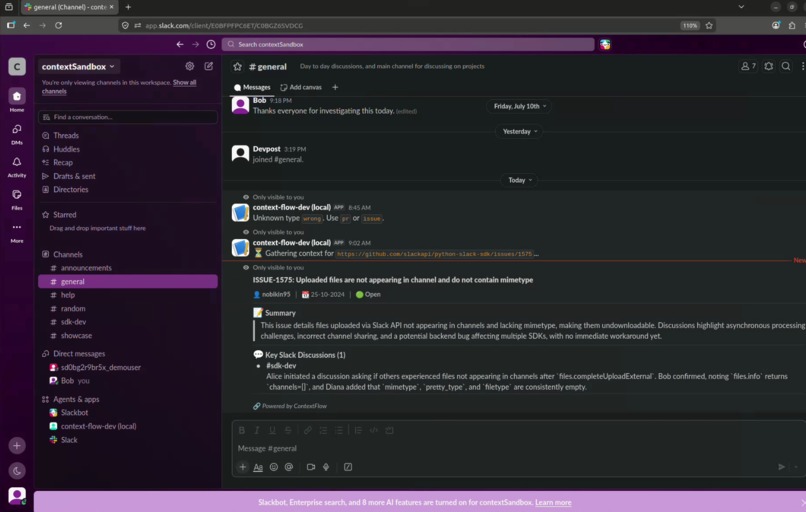Image resolution: width=806 pixels, height=512 pixels.
Task: Toggle strikethrough formatting in composer
Action: 288,430
